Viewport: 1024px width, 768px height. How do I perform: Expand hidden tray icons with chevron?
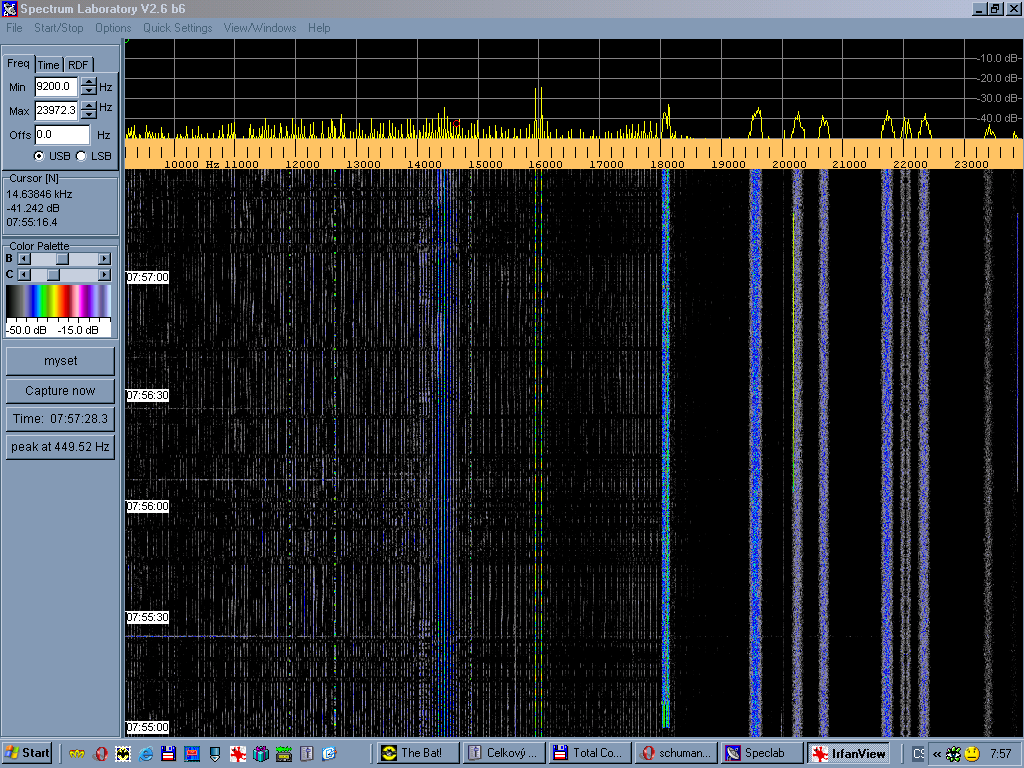(x=937, y=754)
